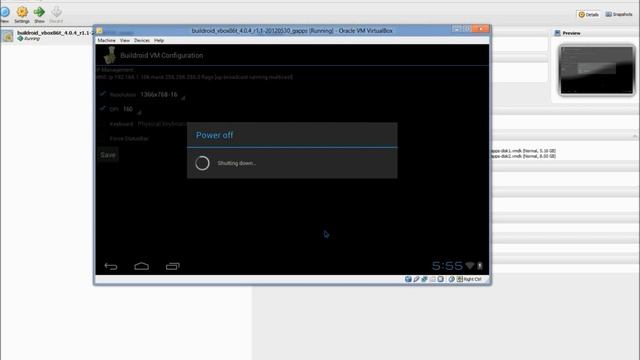Click the Save button

[108, 155]
